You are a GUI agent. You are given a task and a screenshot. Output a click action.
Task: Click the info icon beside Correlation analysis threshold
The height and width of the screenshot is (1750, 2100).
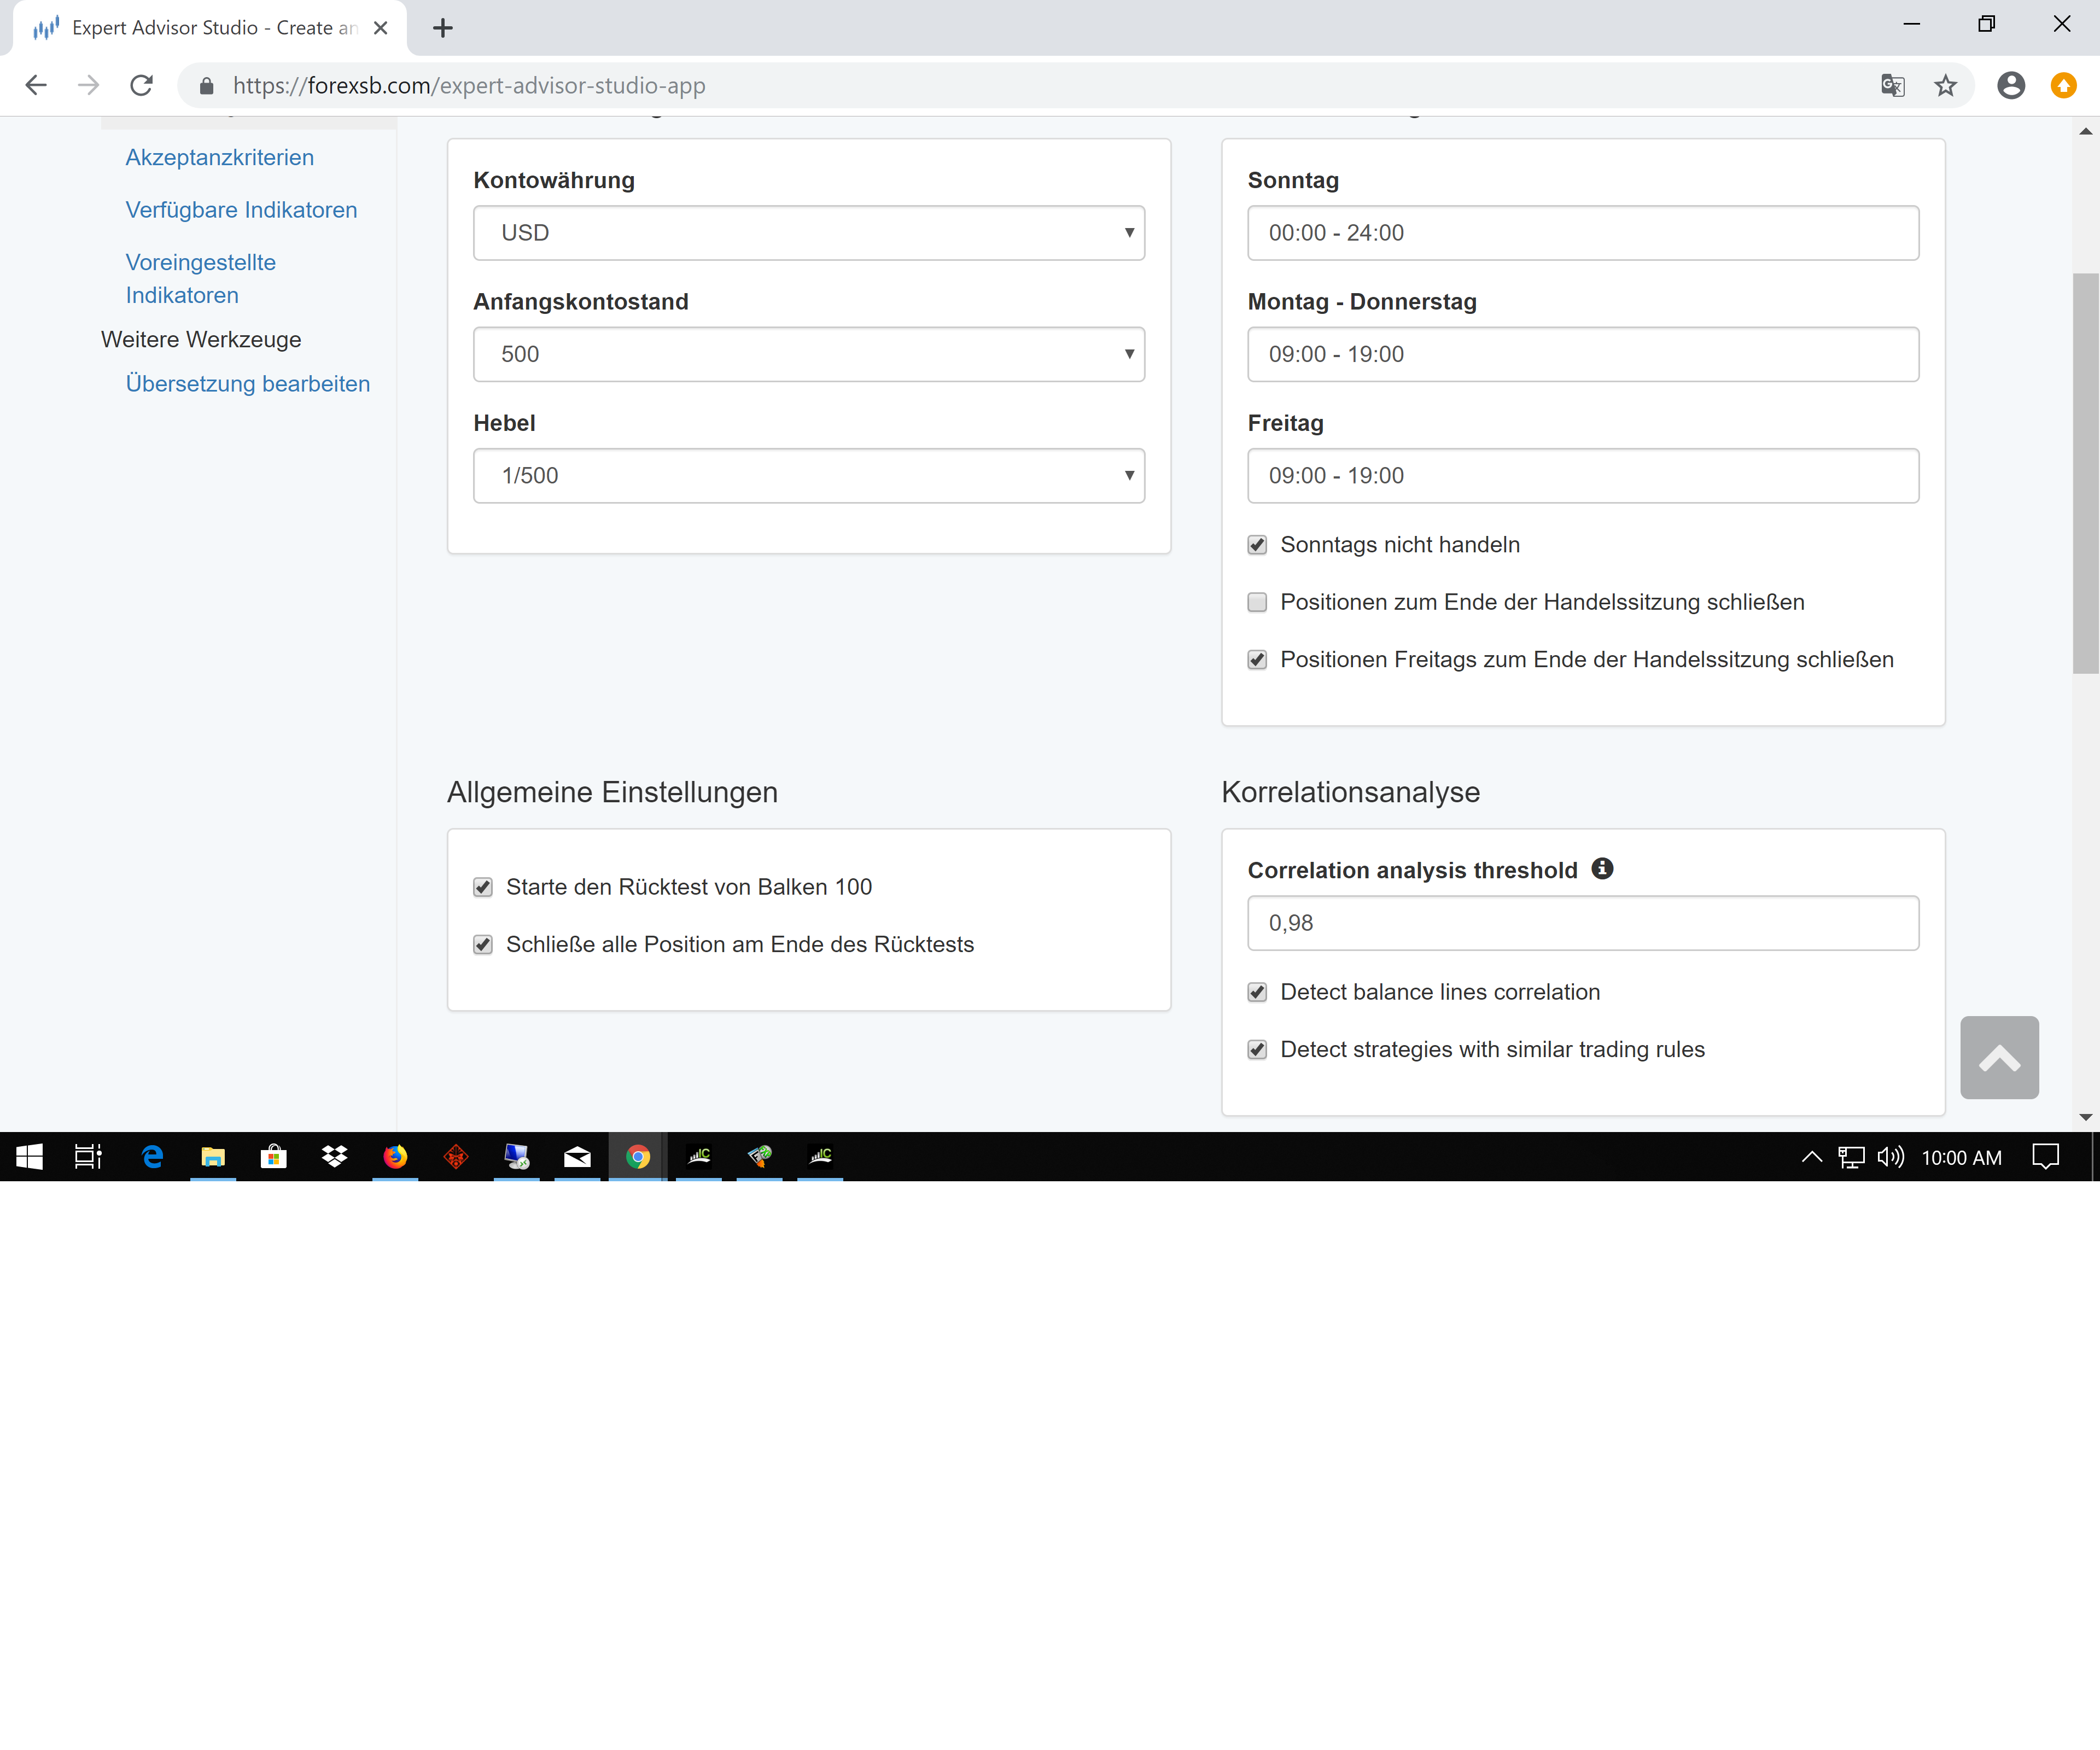1602,868
